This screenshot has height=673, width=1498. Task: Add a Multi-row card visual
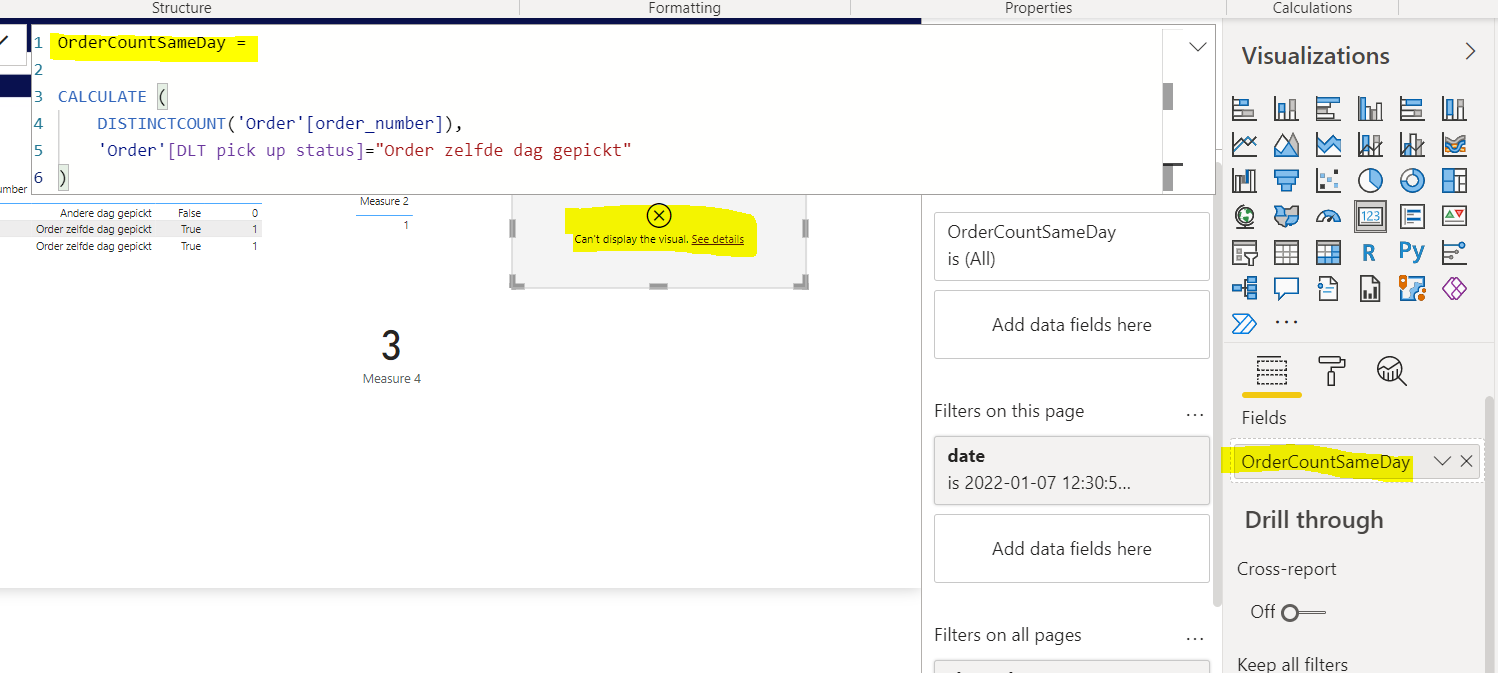pyautogui.click(x=1412, y=216)
